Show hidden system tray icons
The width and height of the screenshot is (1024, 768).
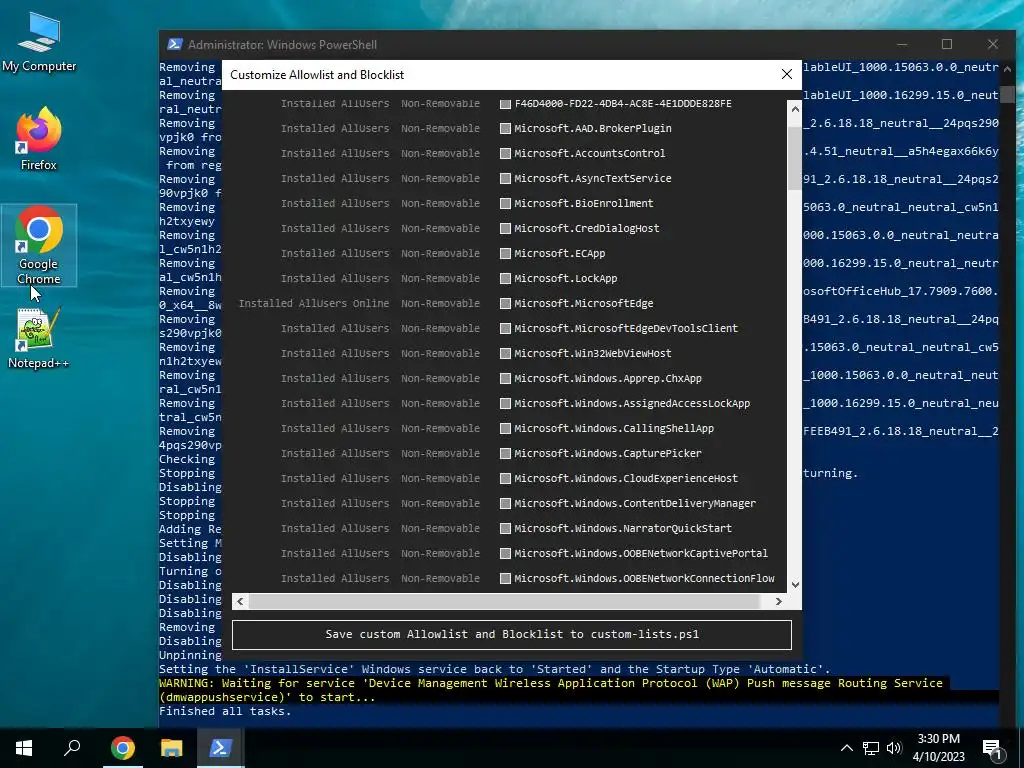pos(846,748)
